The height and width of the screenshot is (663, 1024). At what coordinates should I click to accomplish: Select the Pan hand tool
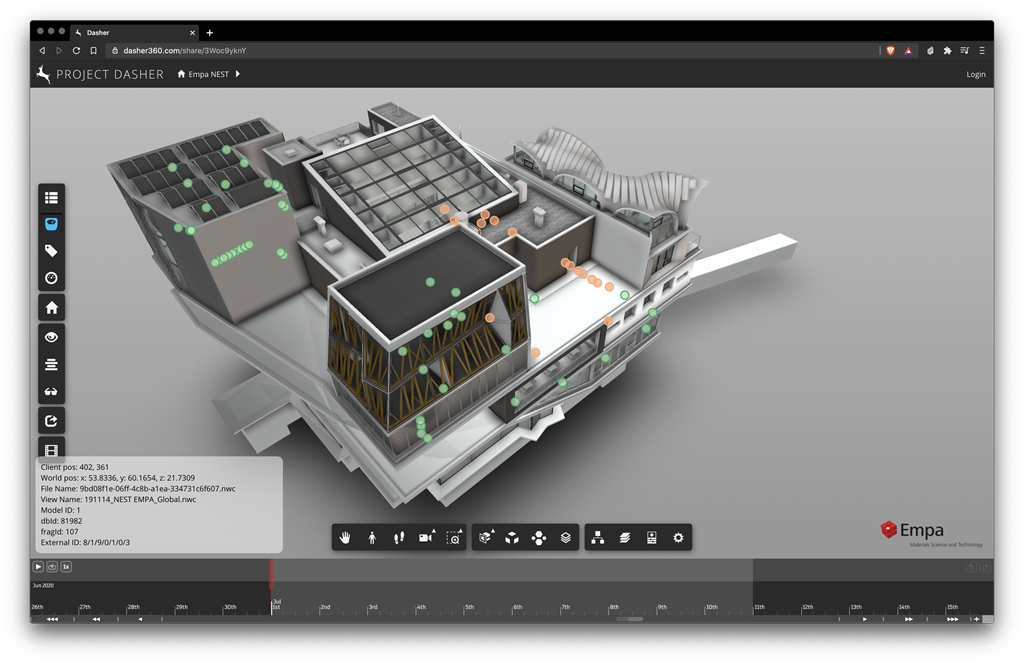pos(346,538)
